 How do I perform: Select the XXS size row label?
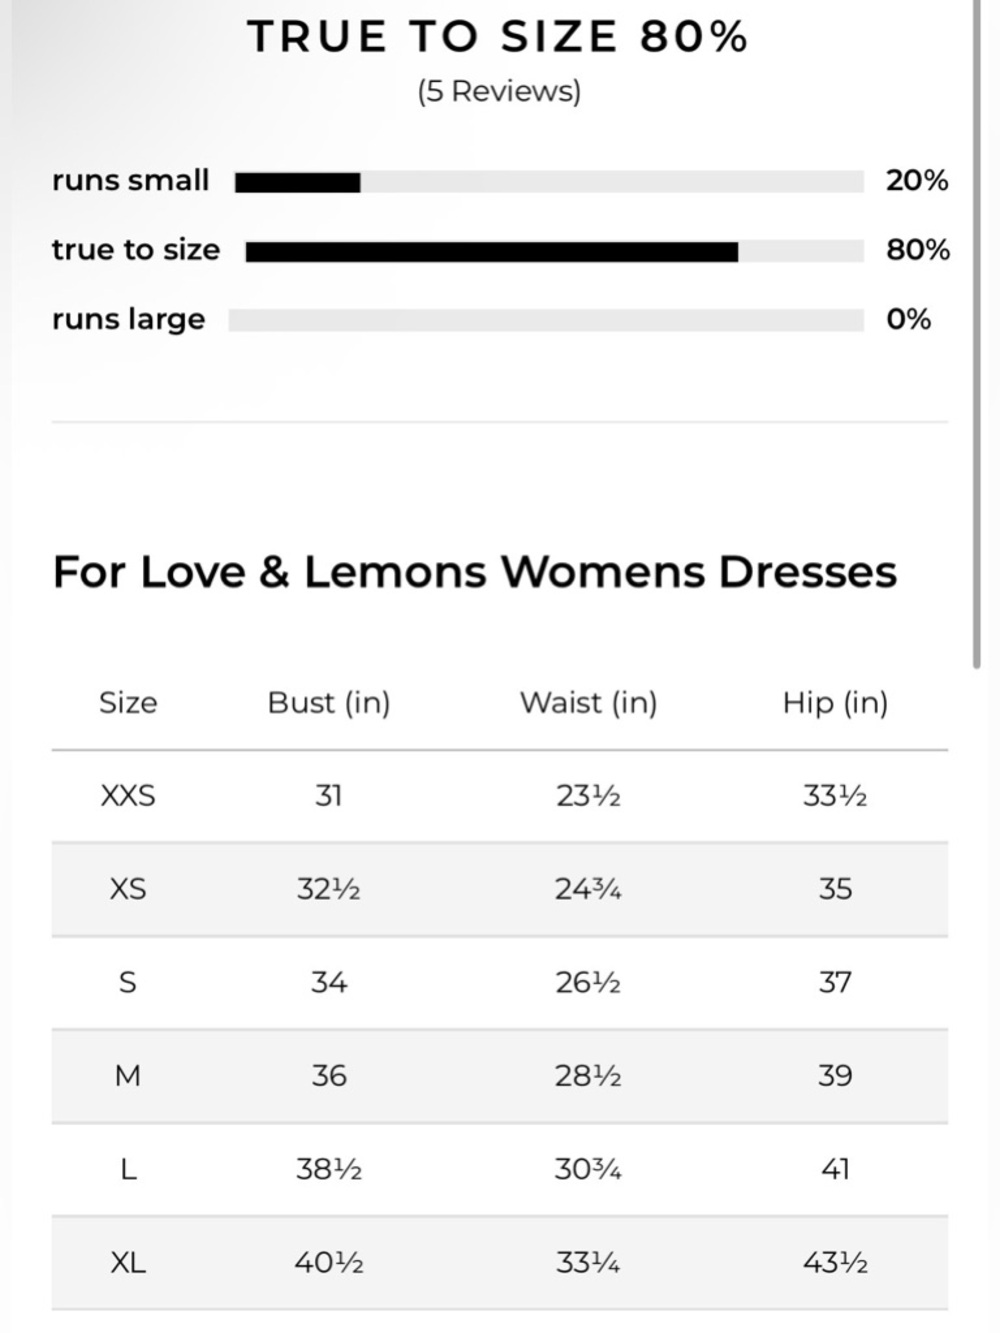pyautogui.click(x=128, y=796)
